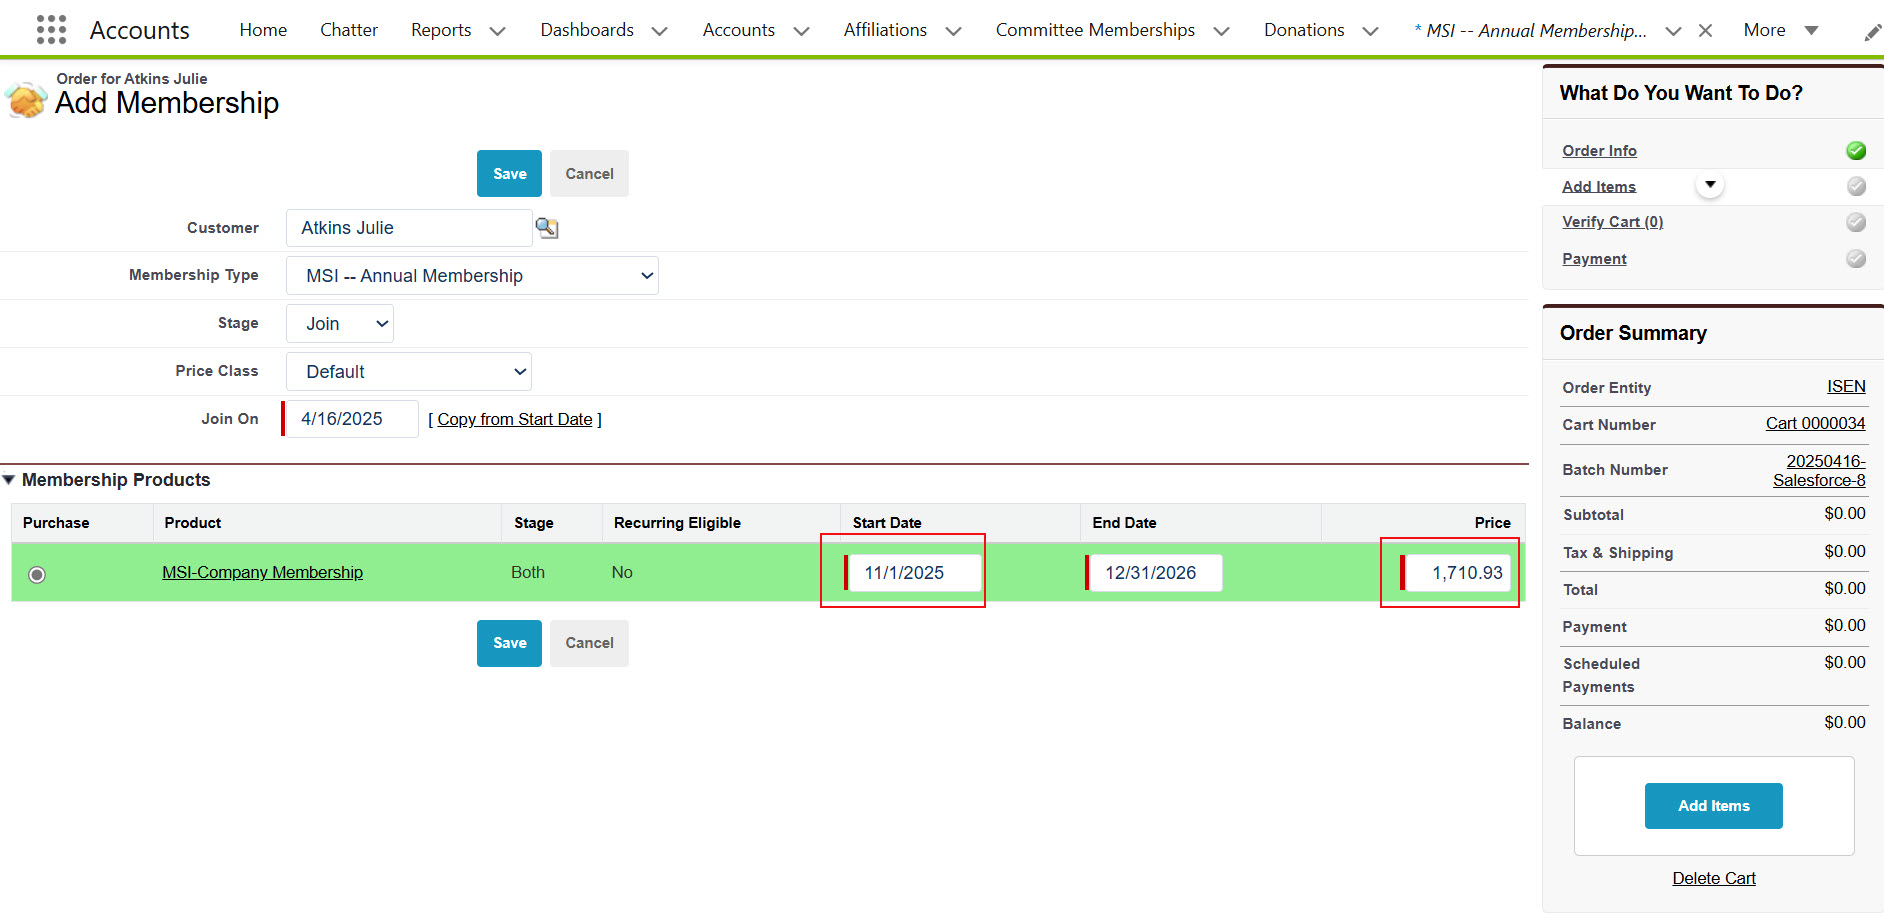This screenshot has width=1884, height=920.
Task: Open the Membership Type dropdown
Action: tap(472, 276)
